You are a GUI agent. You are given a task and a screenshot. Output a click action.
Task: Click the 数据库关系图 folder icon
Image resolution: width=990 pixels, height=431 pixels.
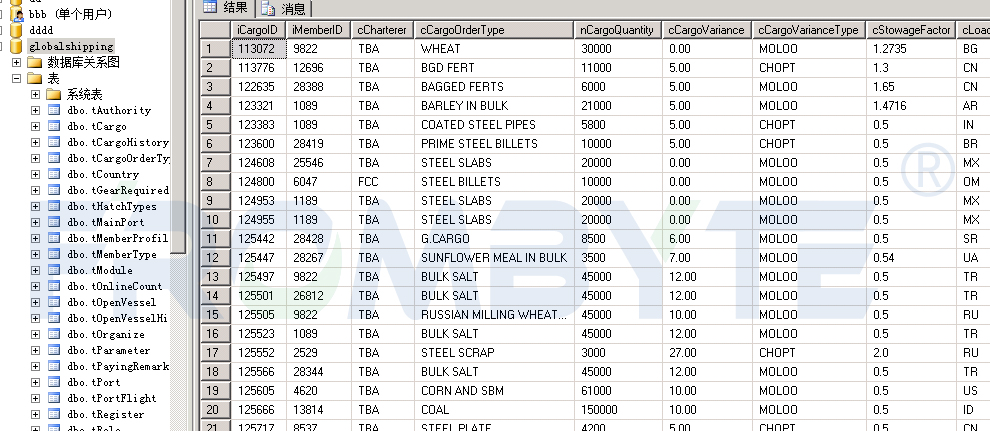[34, 62]
